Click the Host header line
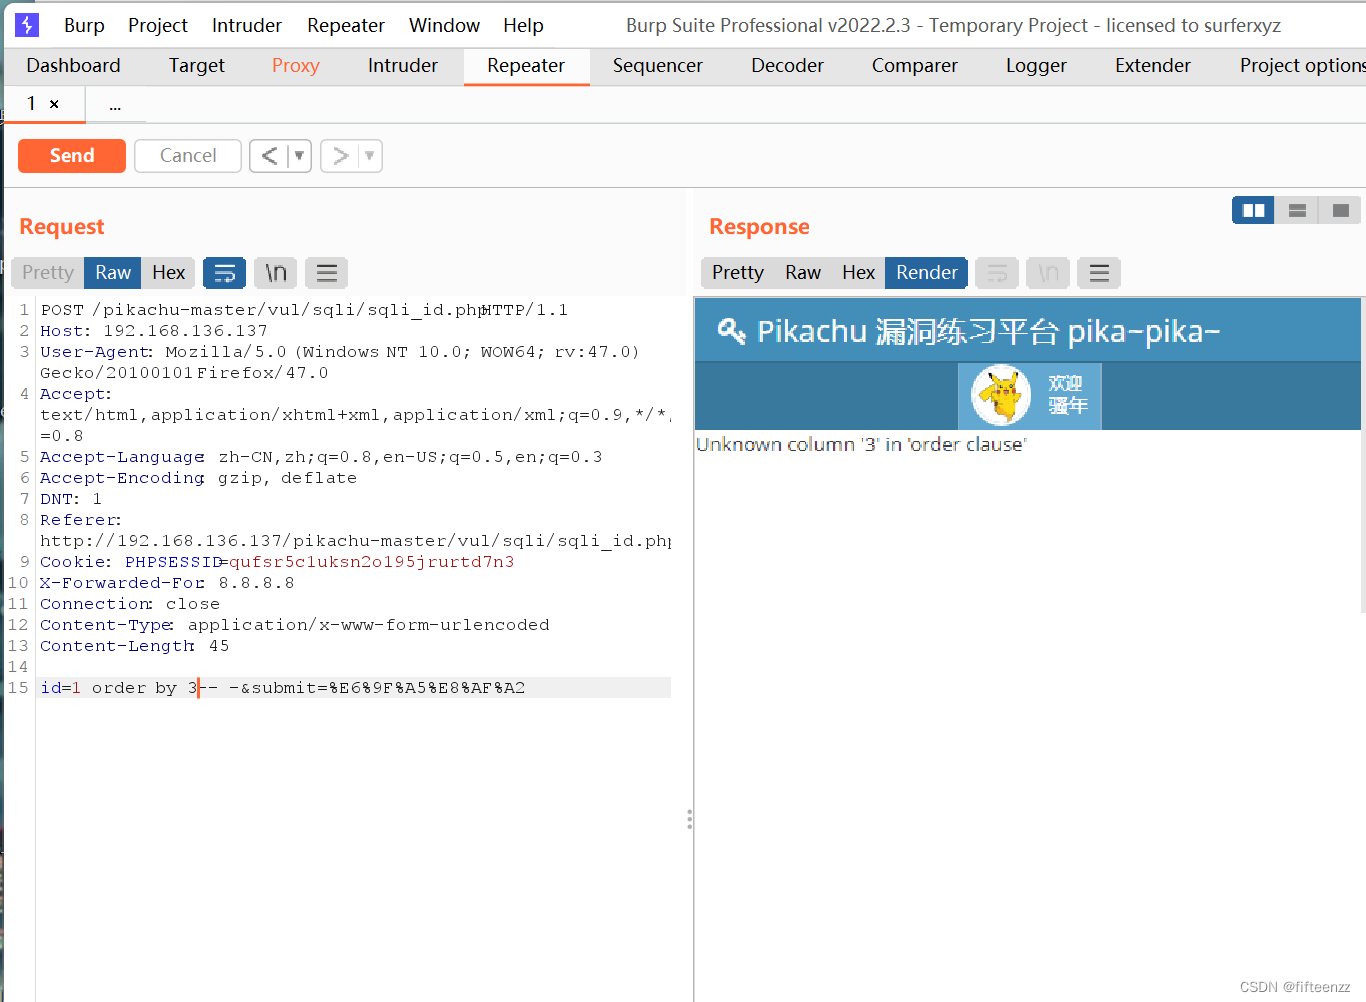Viewport: 1366px width, 1002px height. [154, 330]
